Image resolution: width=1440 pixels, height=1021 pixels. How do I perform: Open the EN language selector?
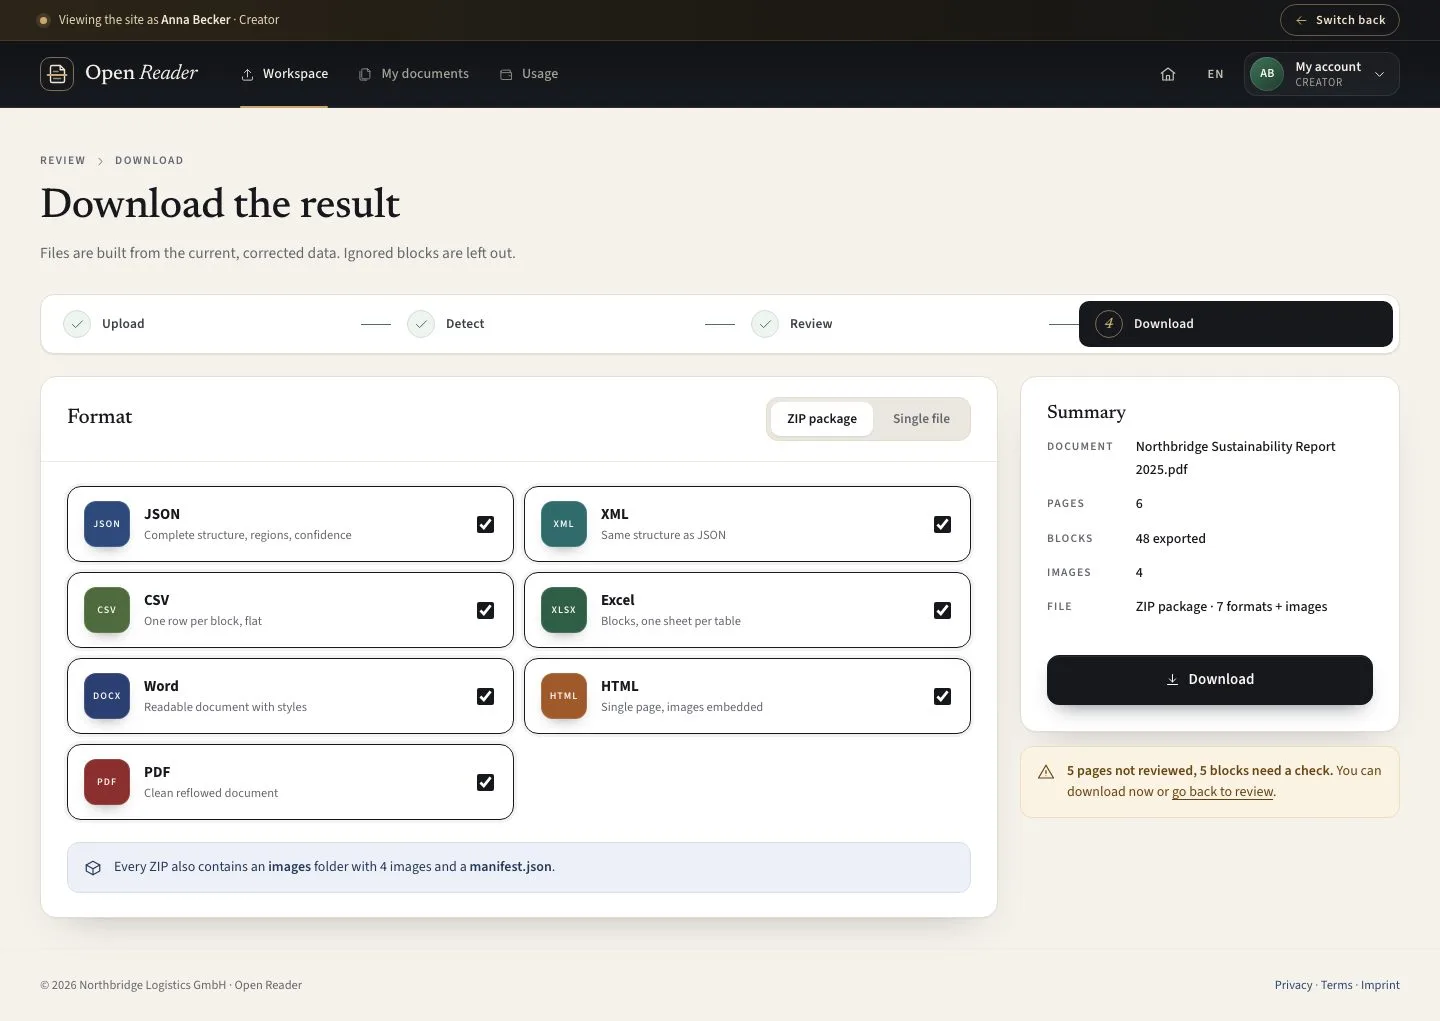click(x=1215, y=74)
